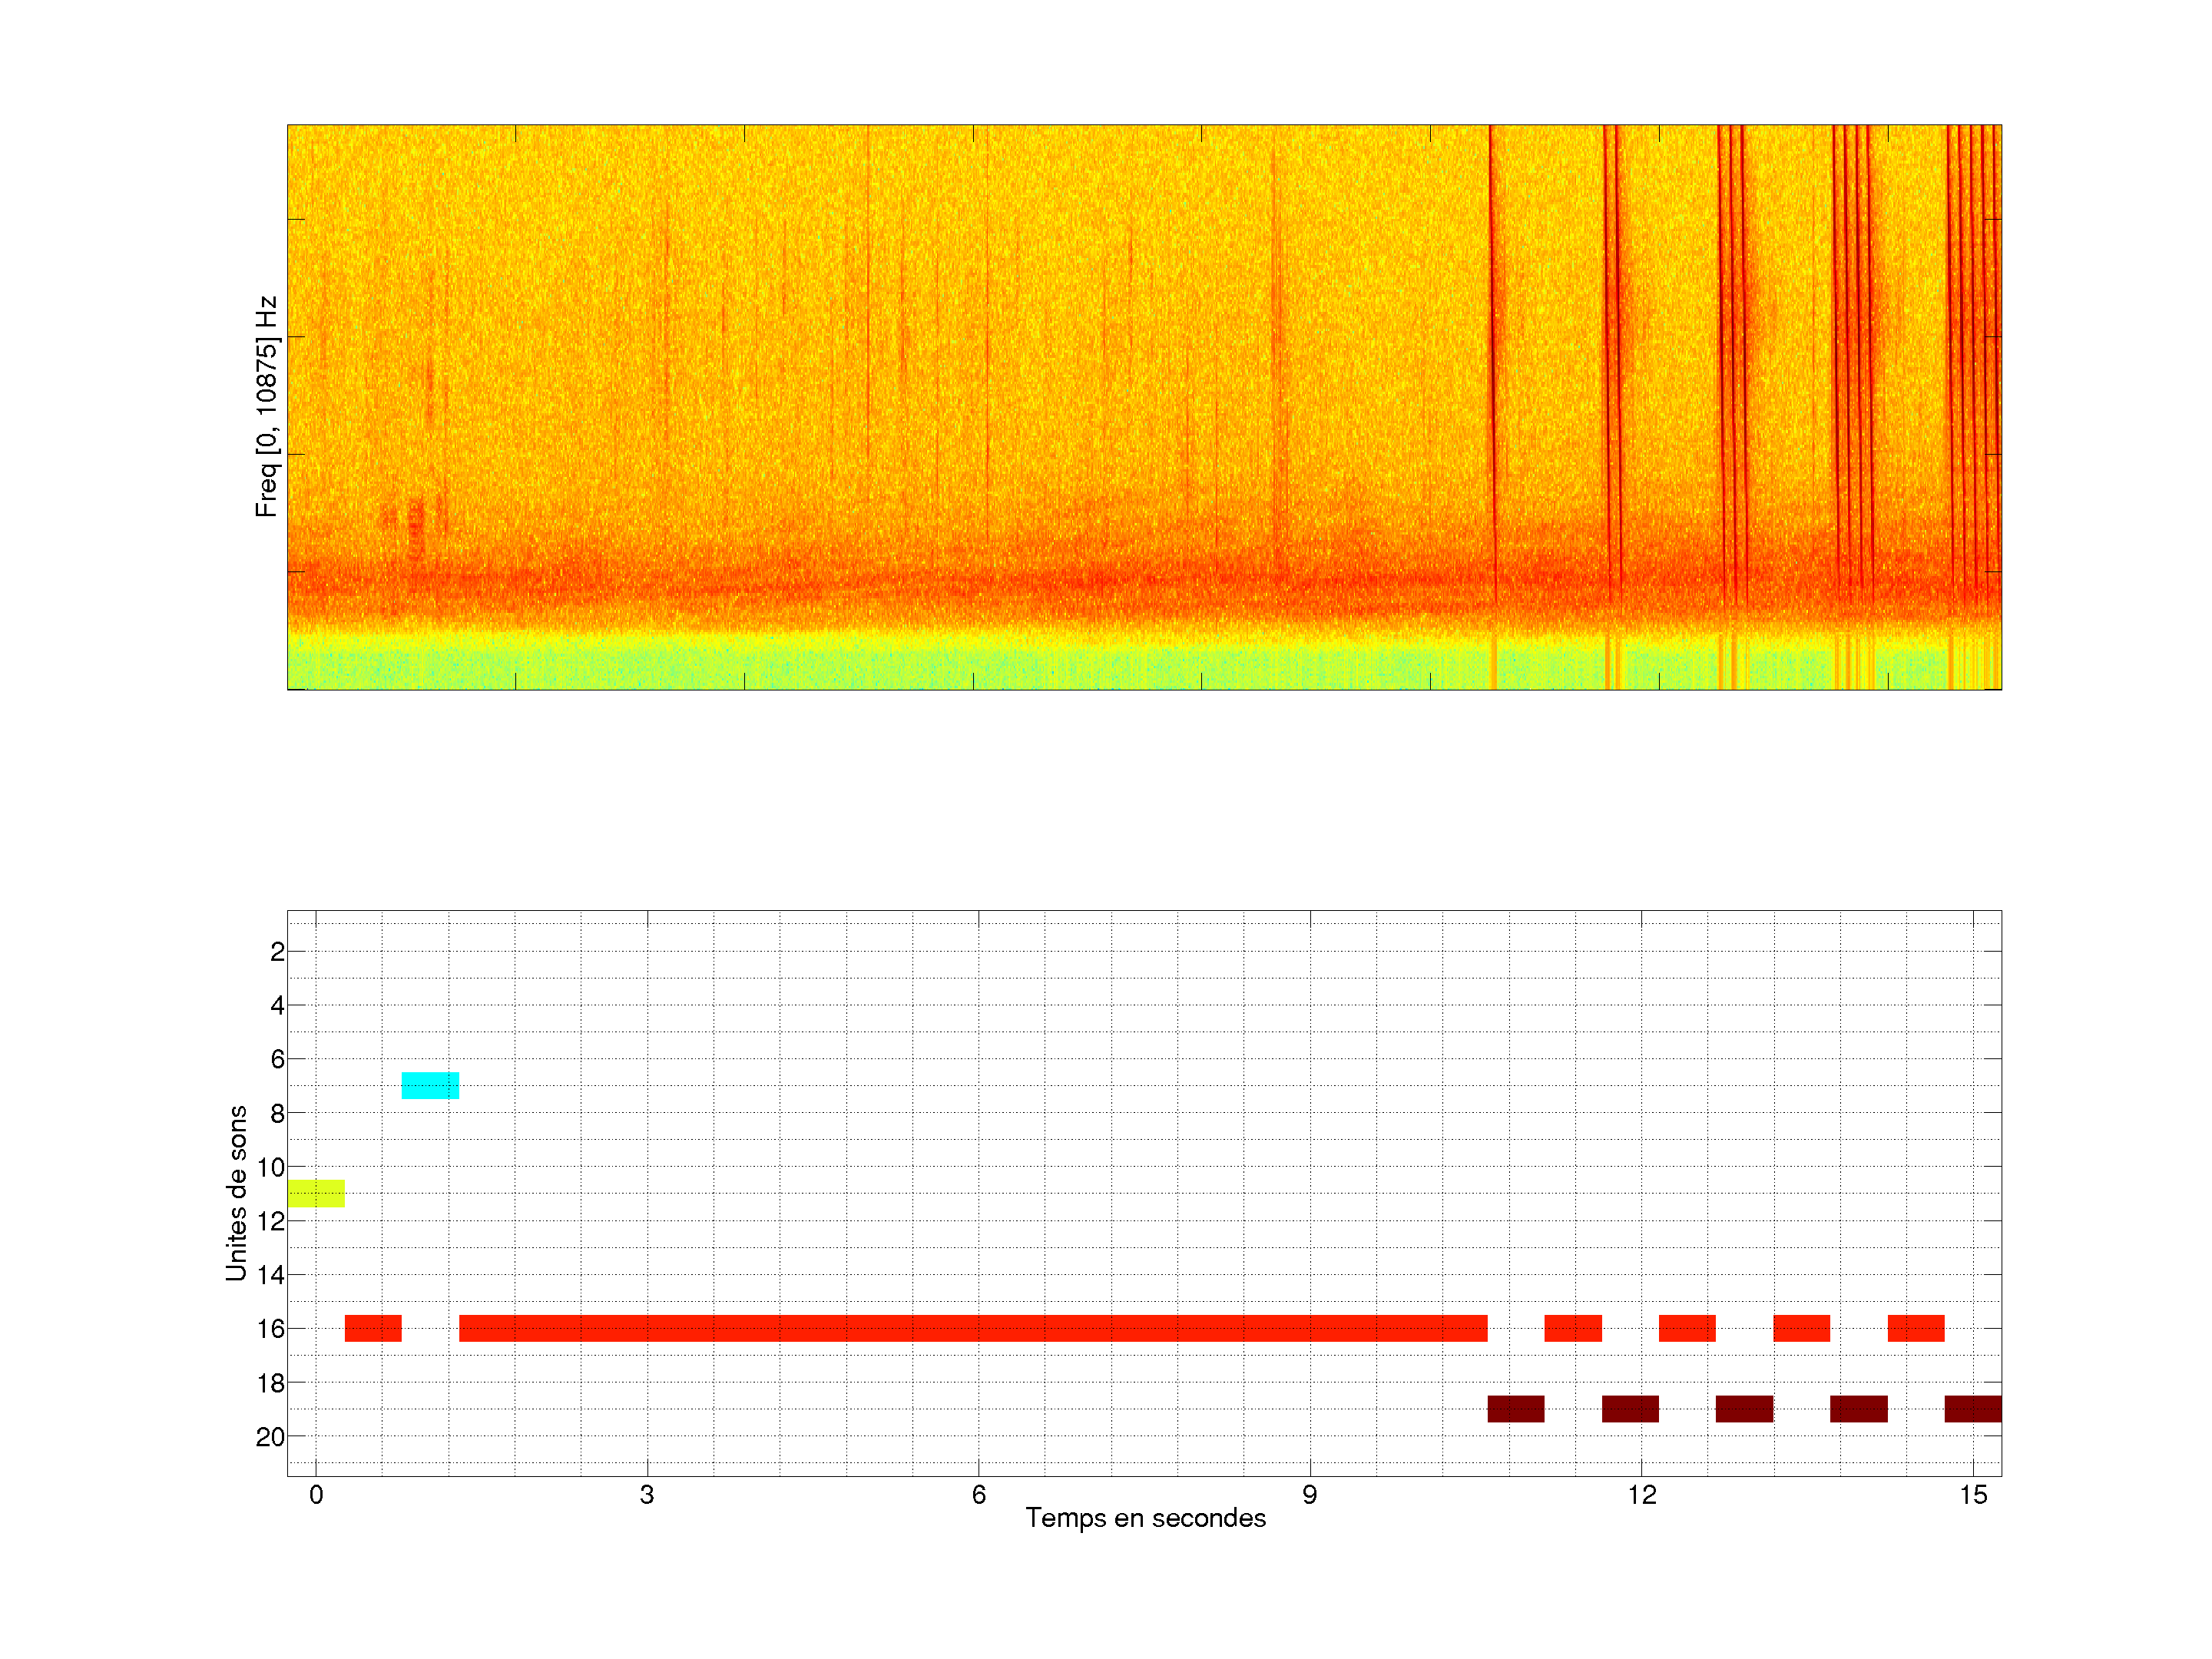
Task: Click the x-axis tick label 15
Action: (1972, 1495)
